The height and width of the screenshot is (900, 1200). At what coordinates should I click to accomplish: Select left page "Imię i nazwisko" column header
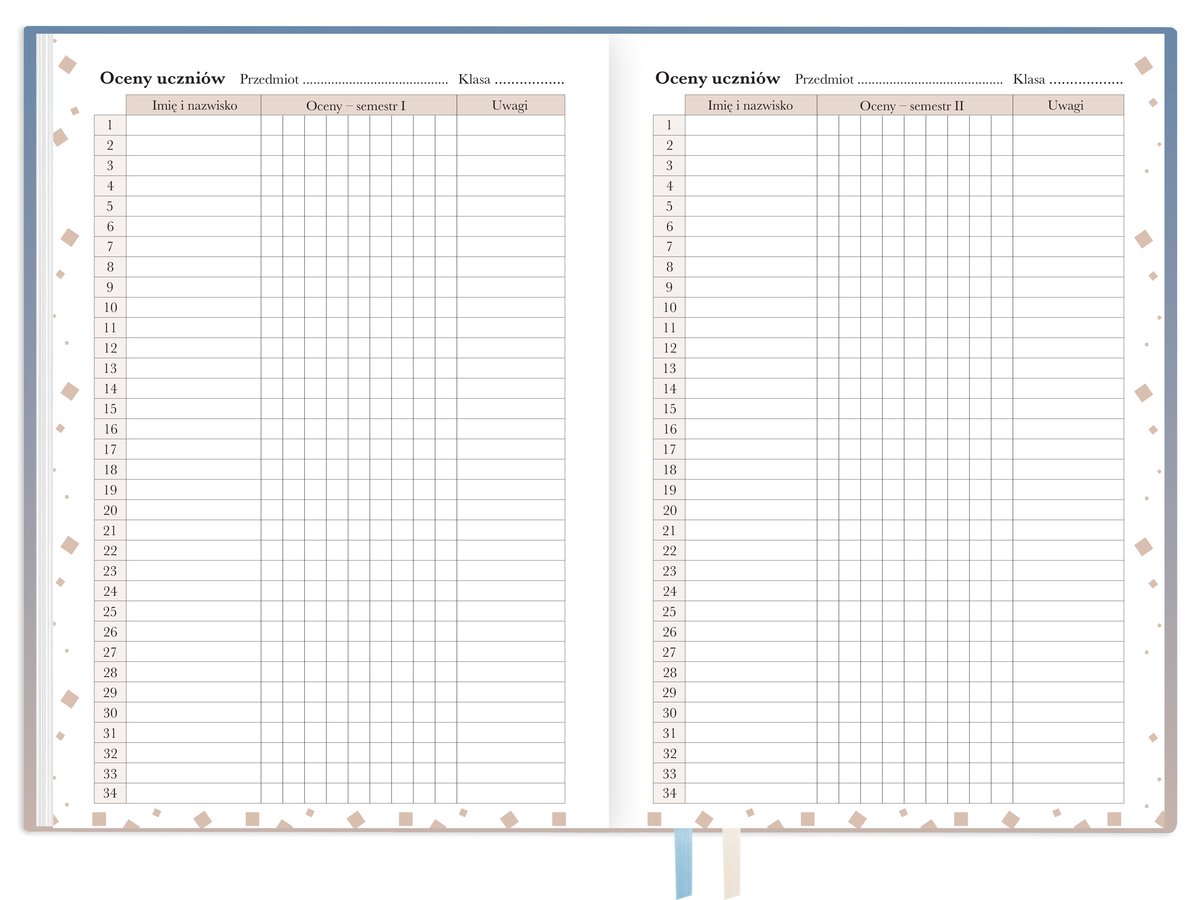click(x=194, y=105)
